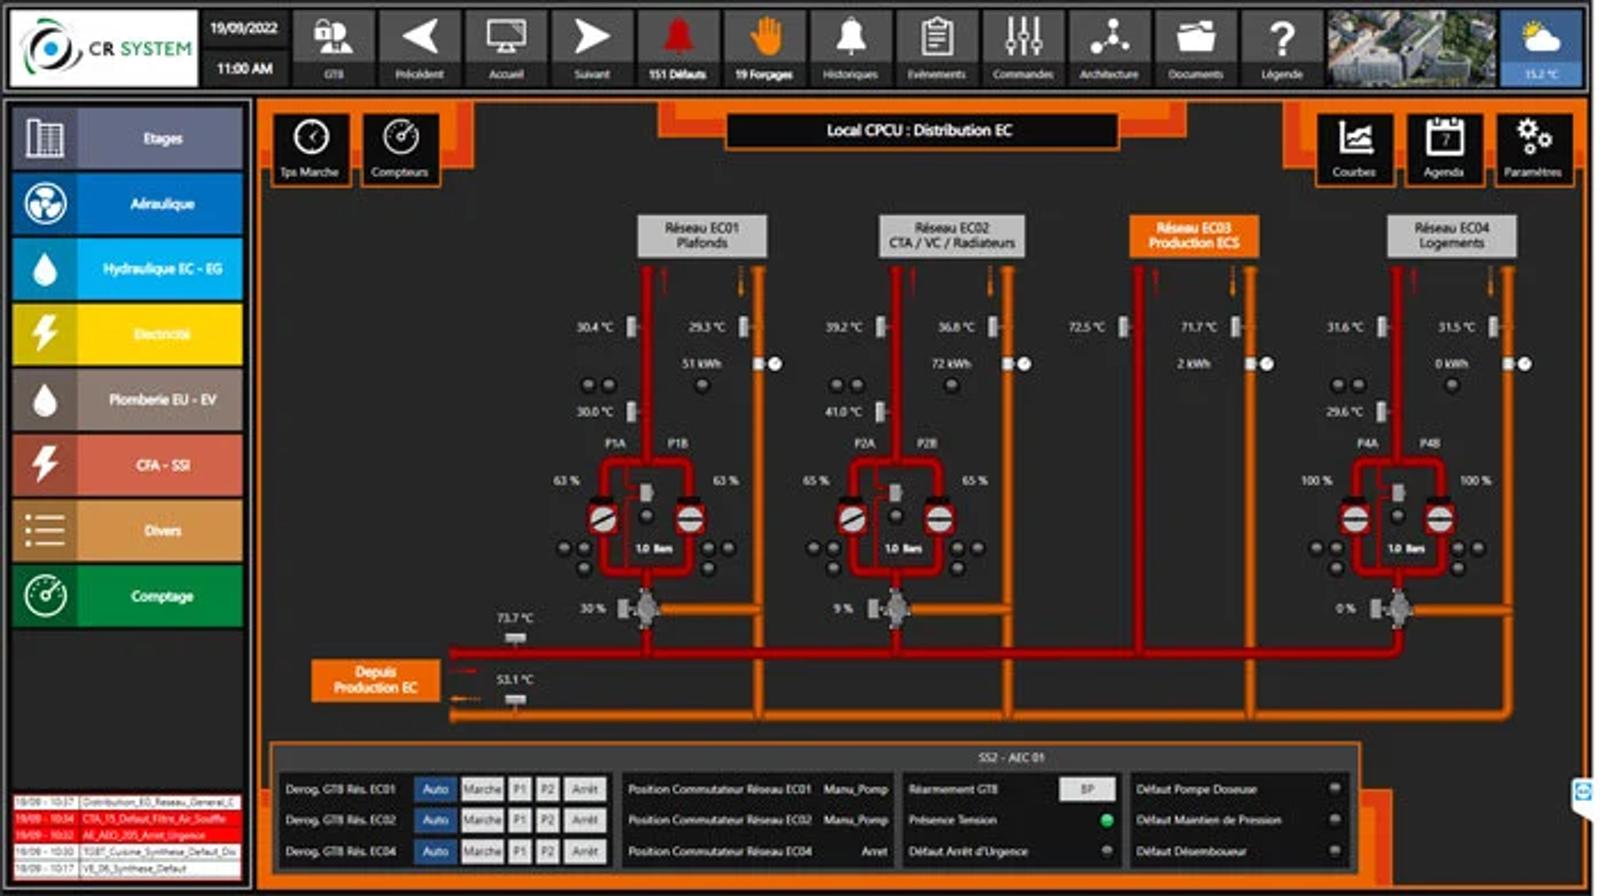
Task: Open the Documents folder icon
Action: click(1195, 47)
